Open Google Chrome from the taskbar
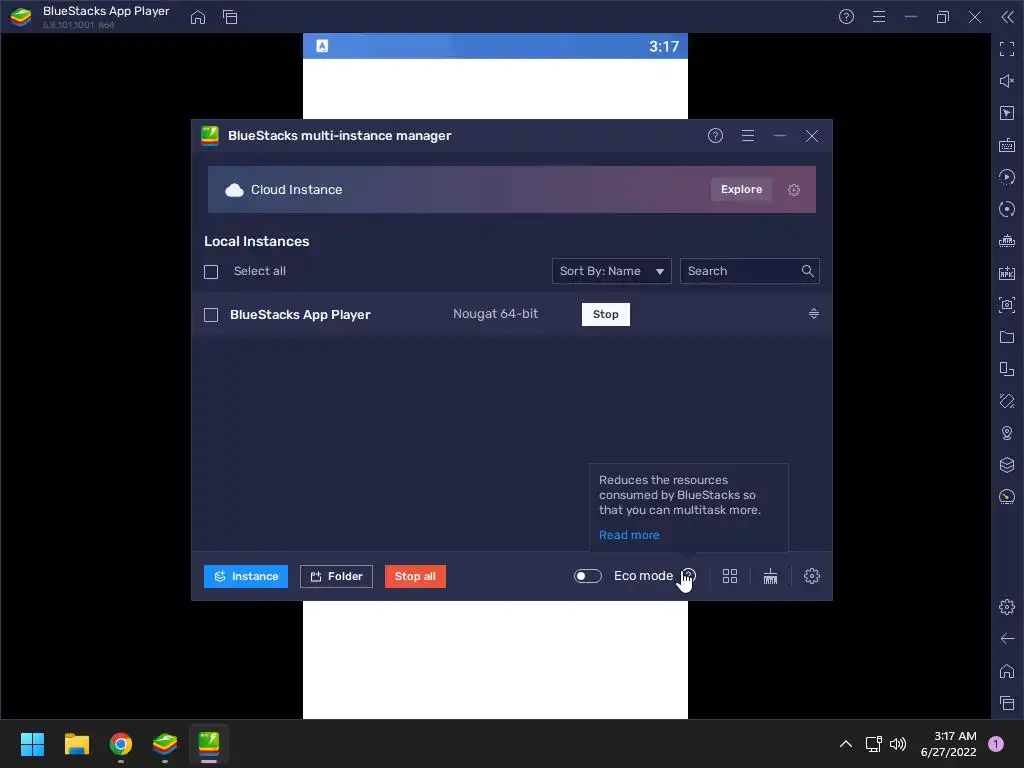Image resolution: width=1024 pixels, height=768 pixels. [121, 744]
